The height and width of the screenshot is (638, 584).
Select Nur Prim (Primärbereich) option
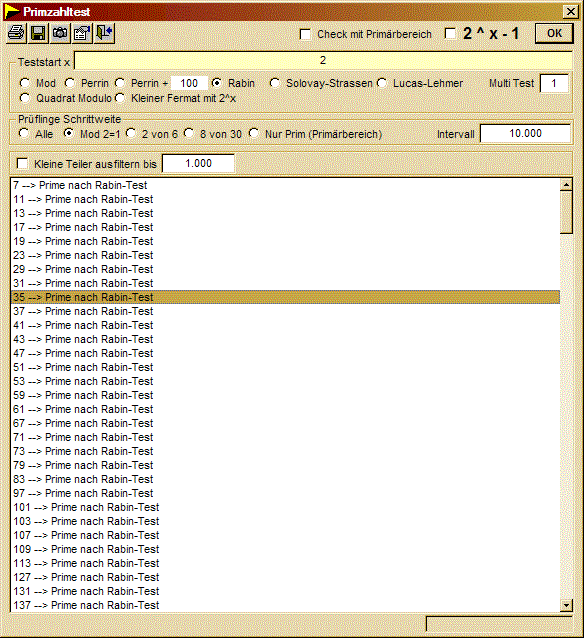click(254, 133)
